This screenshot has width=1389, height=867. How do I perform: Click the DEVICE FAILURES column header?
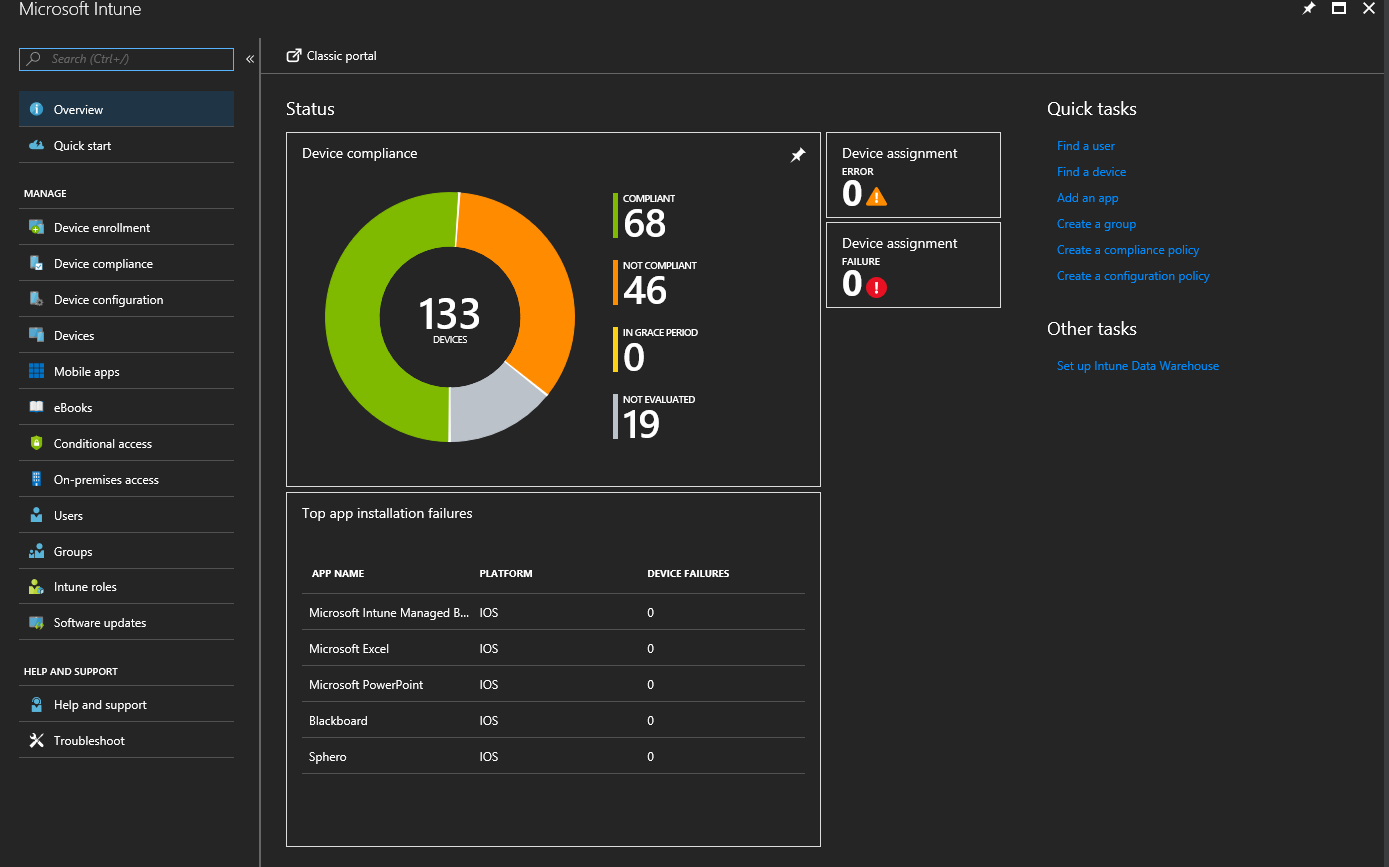point(688,574)
